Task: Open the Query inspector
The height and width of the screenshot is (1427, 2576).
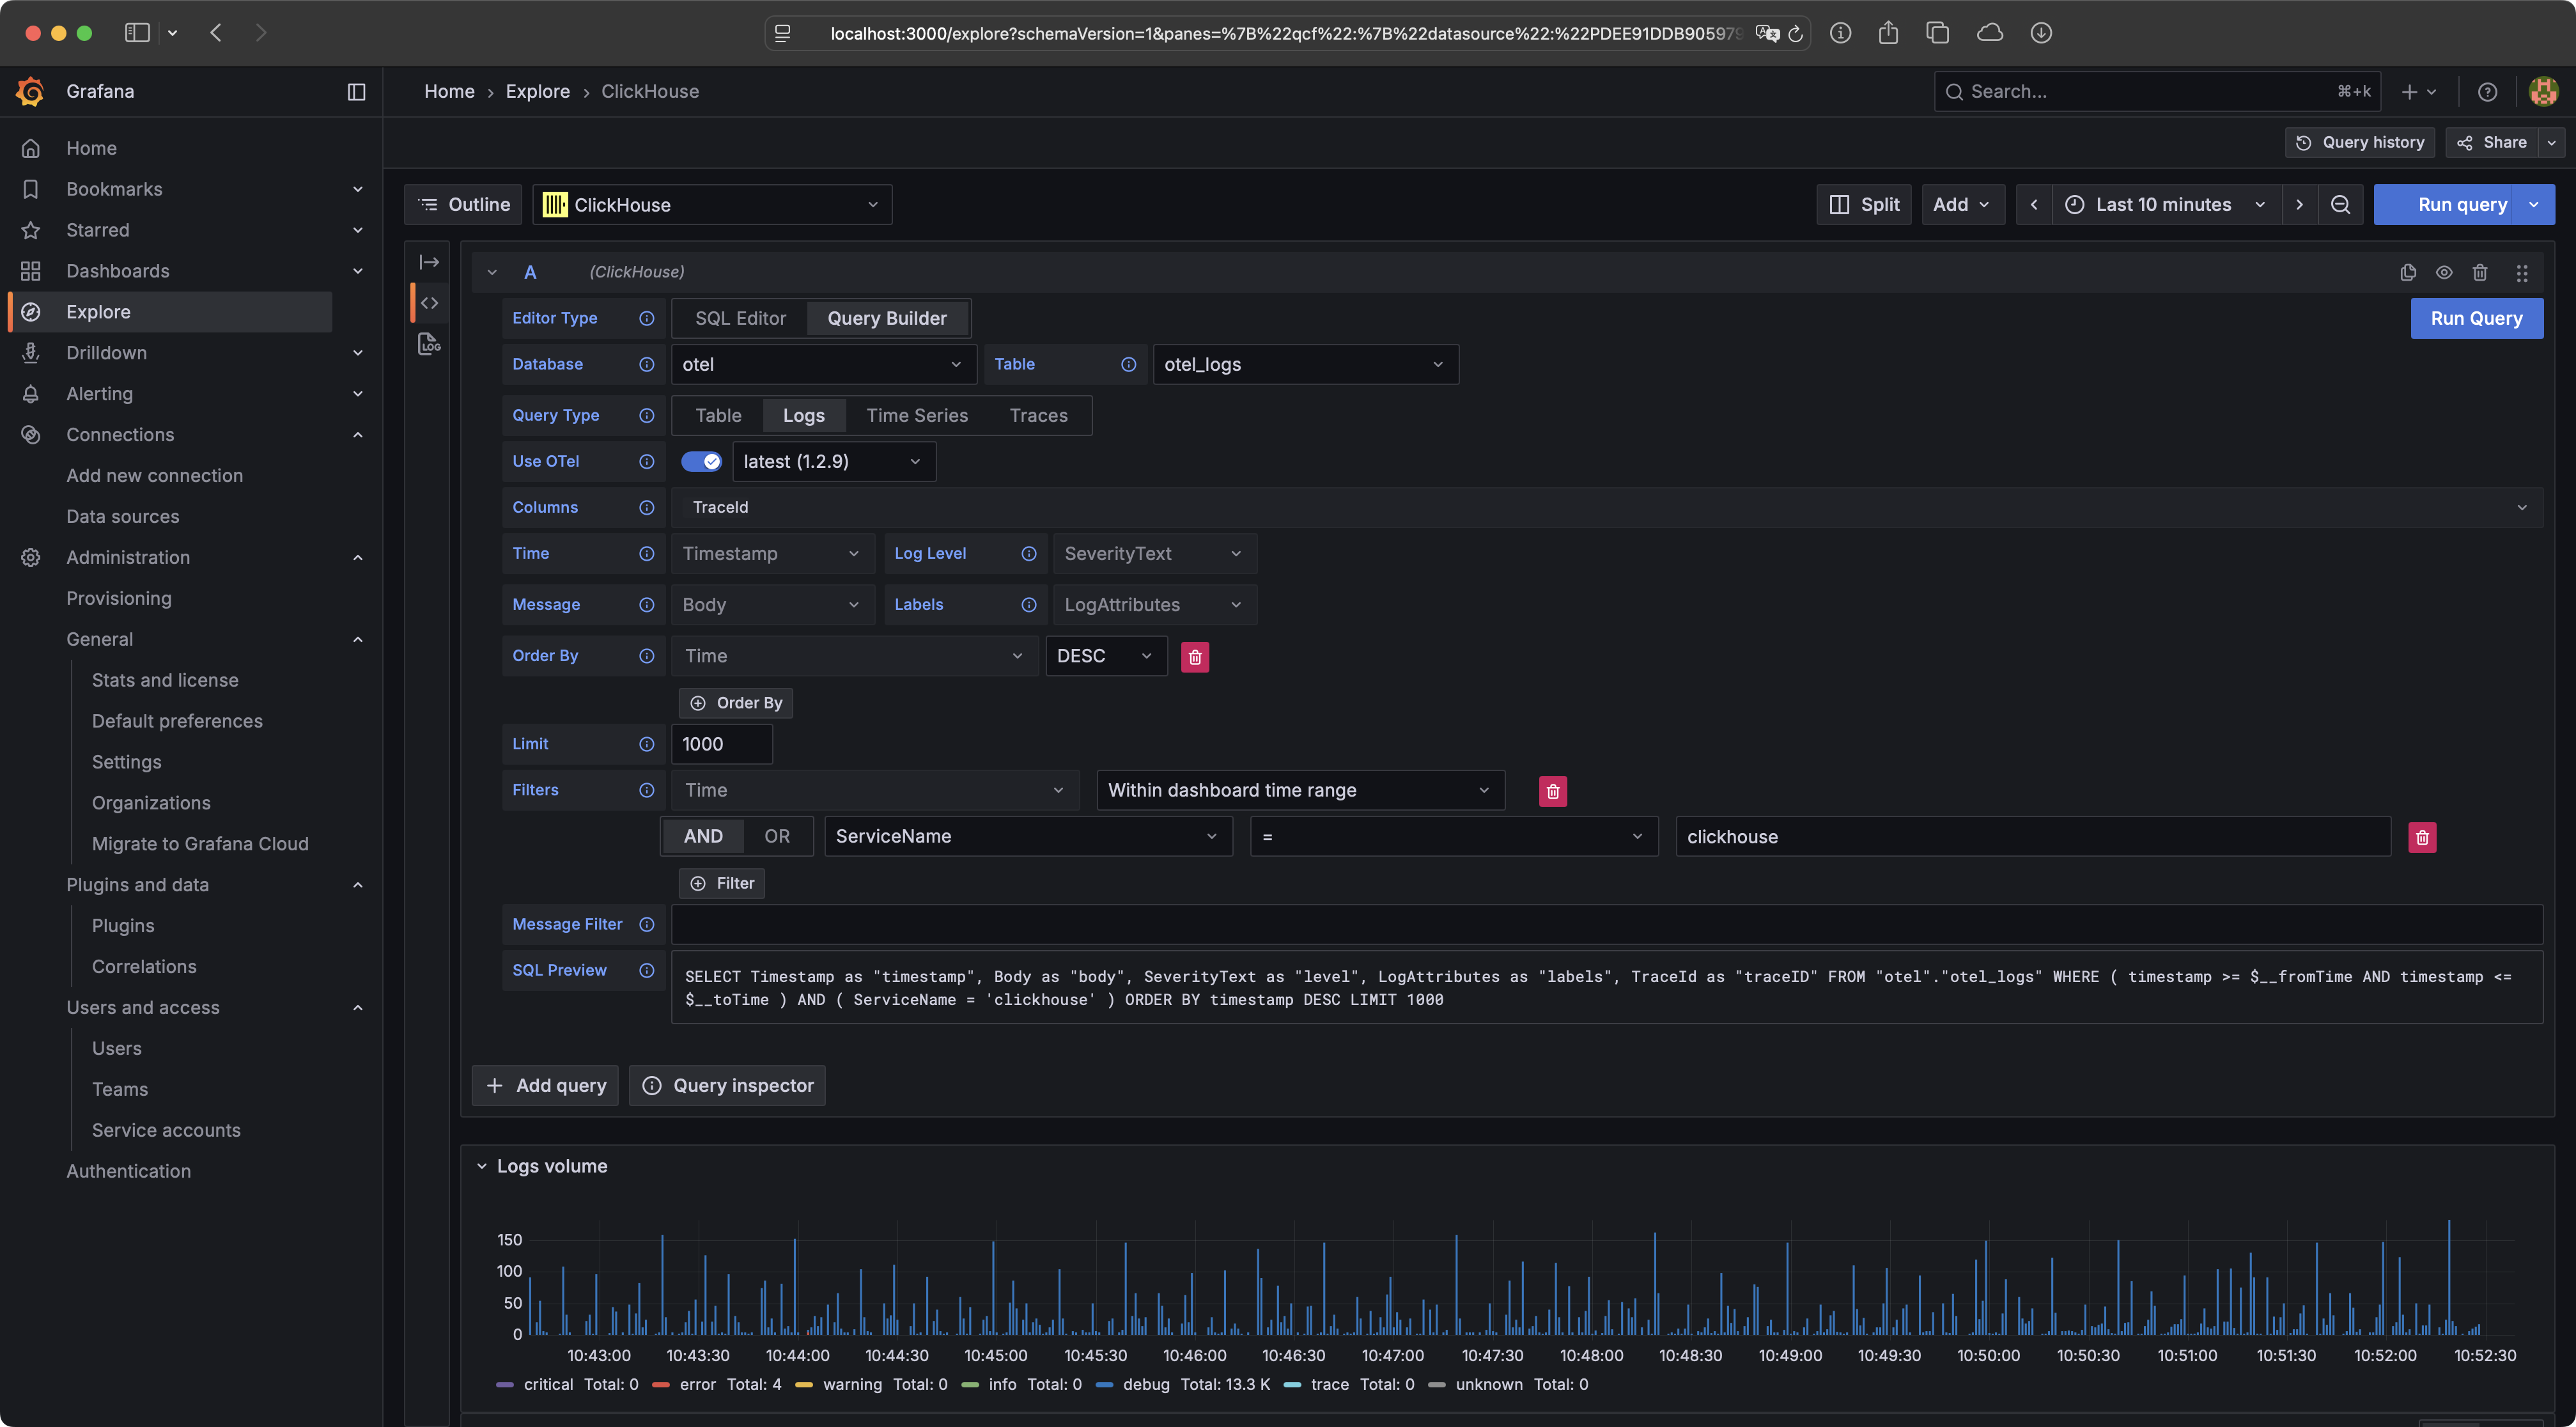Action: (x=728, y=1085)
